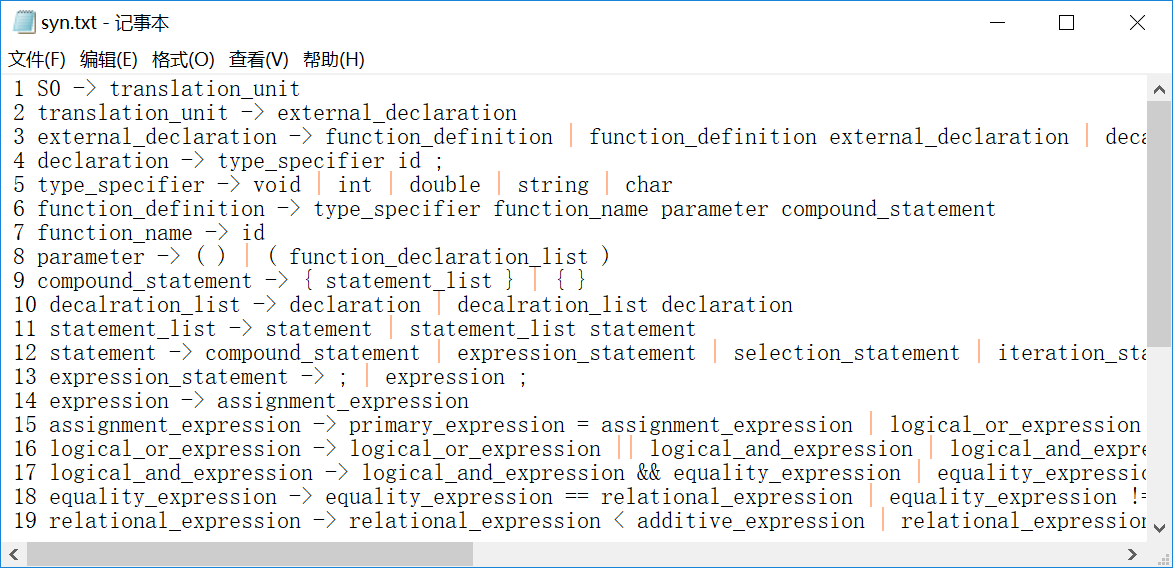Click the Notepad icon in the title bar
The image size is (1173, 568).
23,23
